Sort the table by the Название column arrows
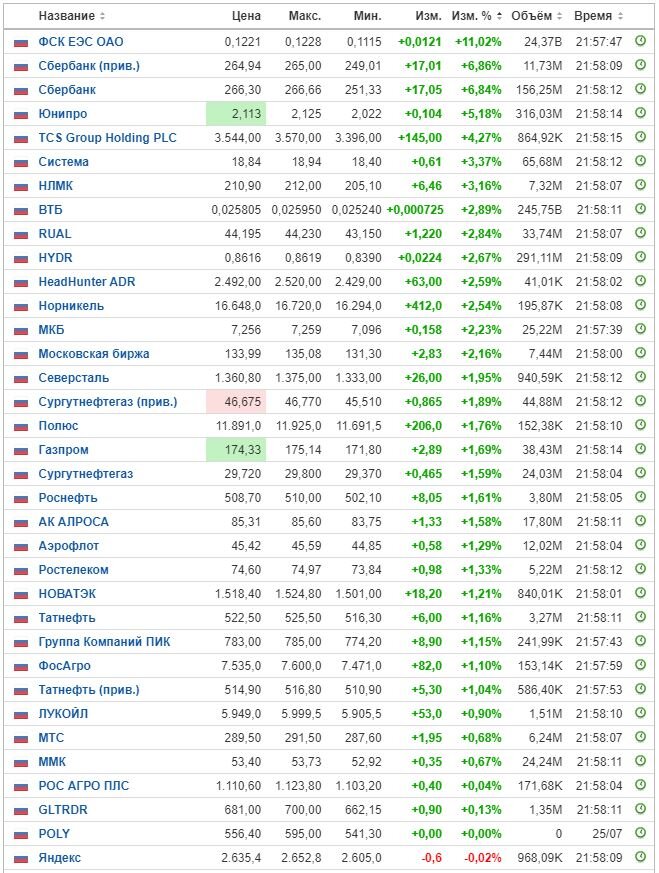 [102, 16]
